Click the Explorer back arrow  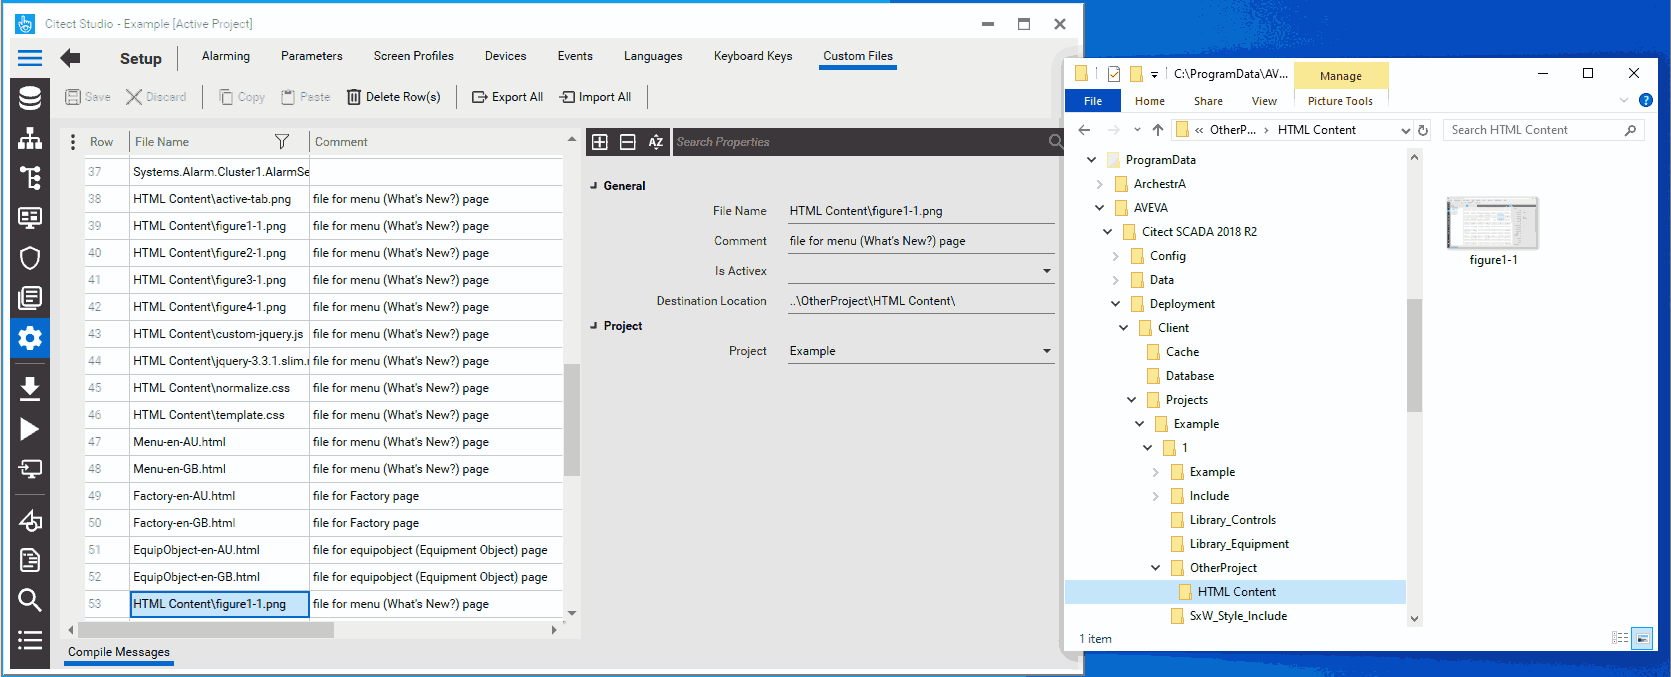1084,130
